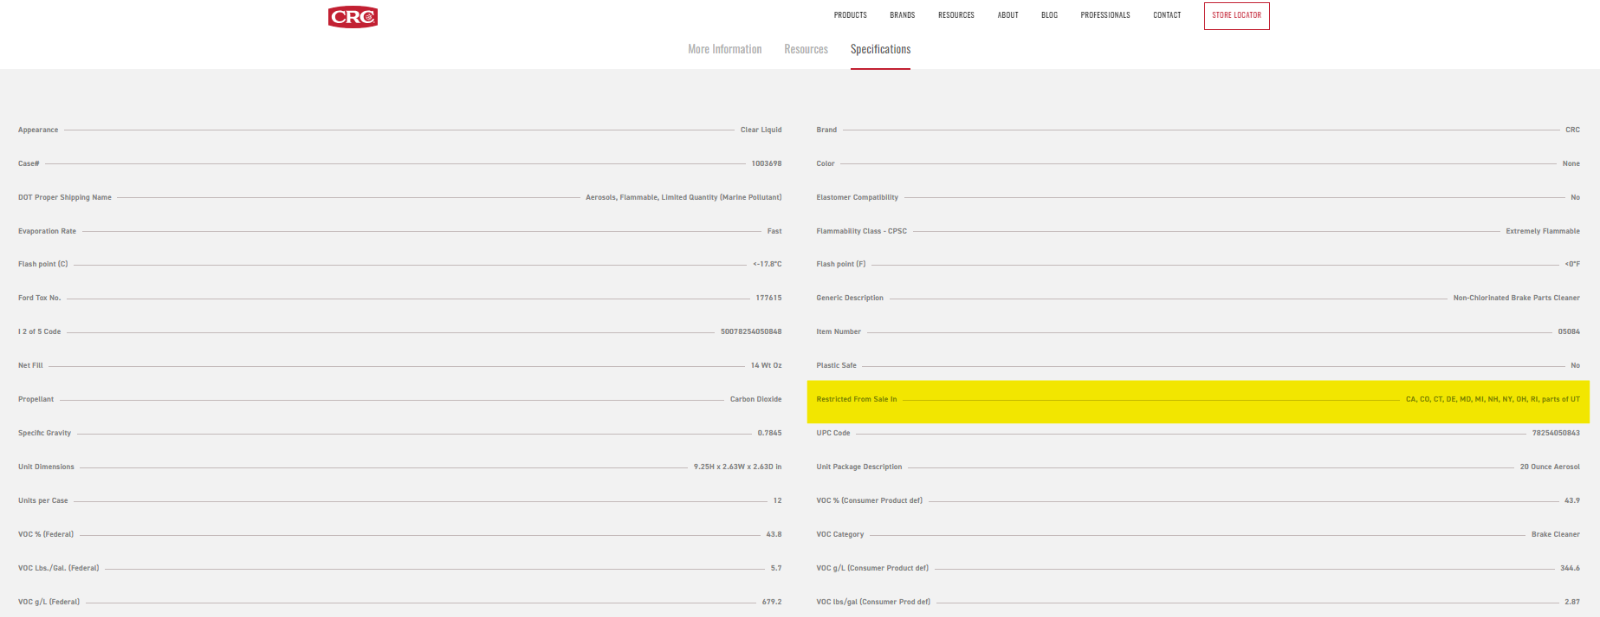Viewport: 1600px width, 617px height.
Task: Click the Carbon Dioxide propellant value
Action: [x=755, y=399]
